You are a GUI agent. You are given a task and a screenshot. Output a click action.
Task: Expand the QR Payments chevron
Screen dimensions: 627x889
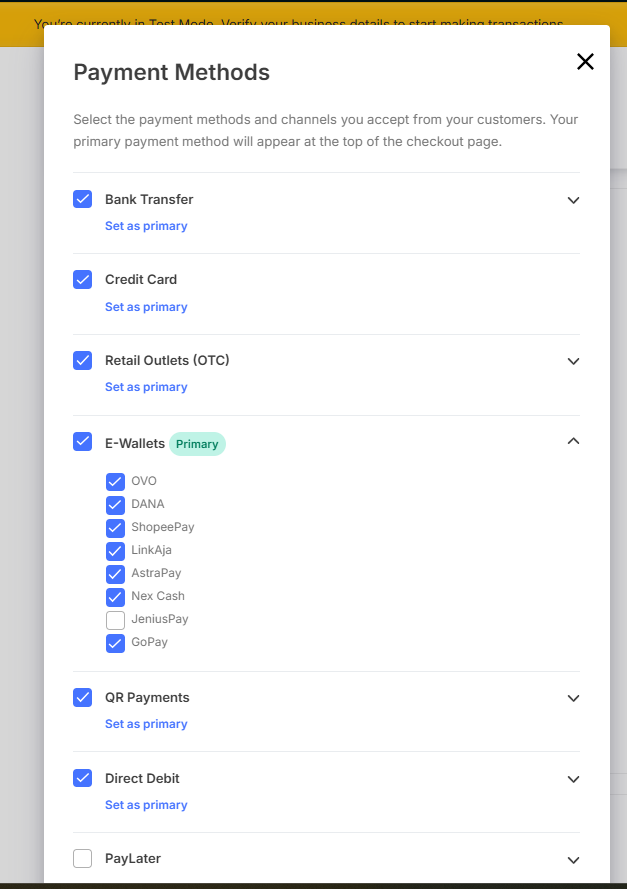(x=573, y=698)
